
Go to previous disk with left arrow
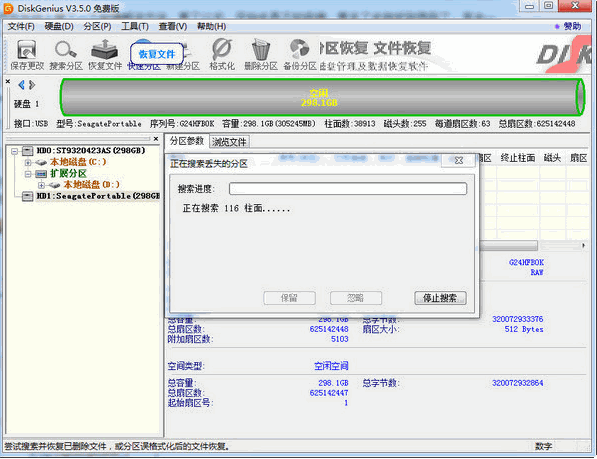tap(21, 85)
